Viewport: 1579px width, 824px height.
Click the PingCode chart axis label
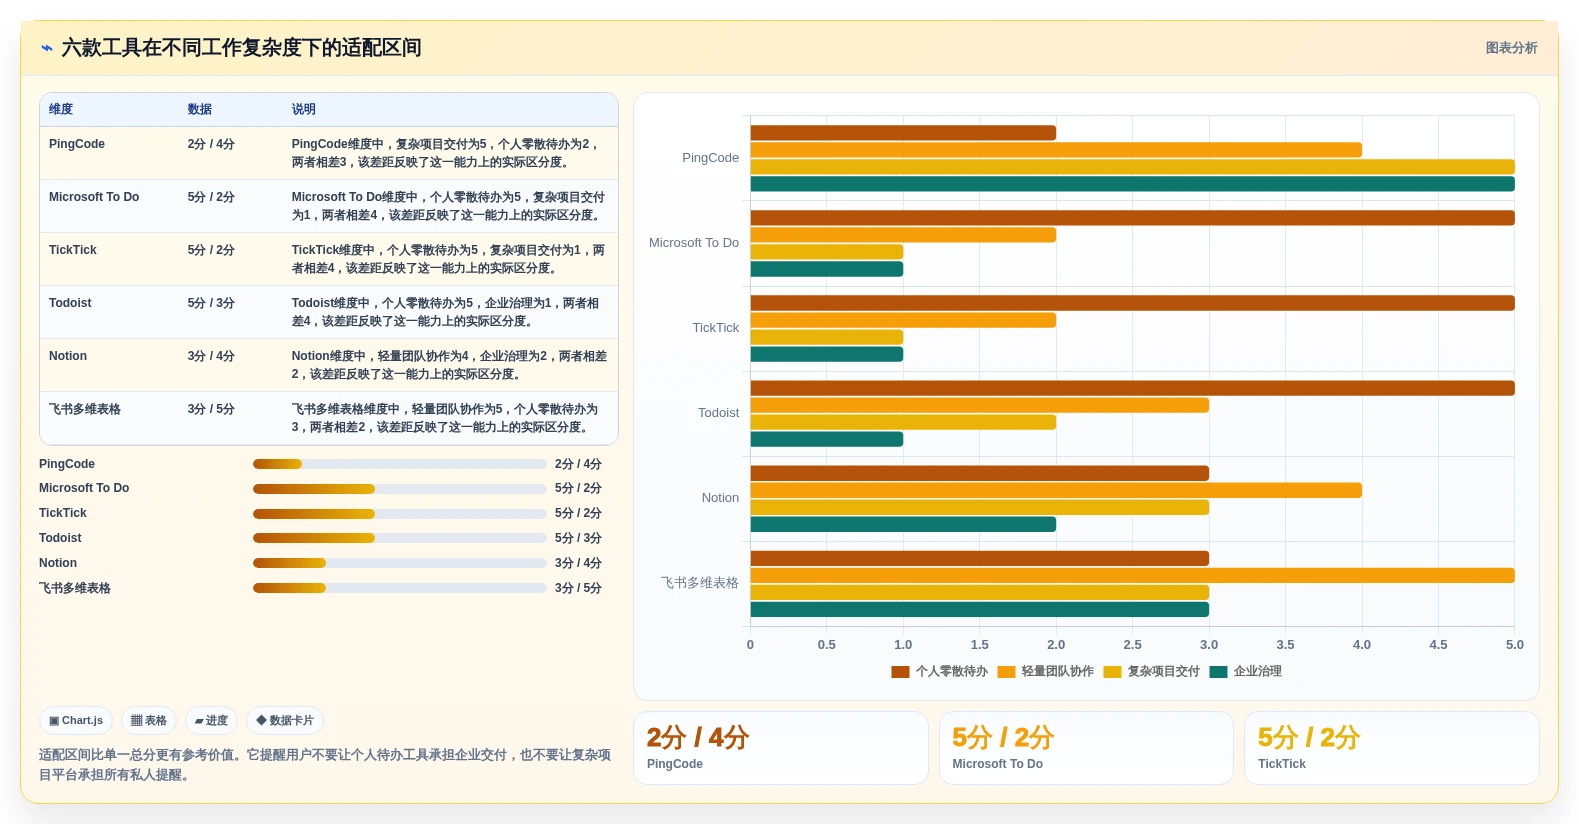(x=710, y=158)
